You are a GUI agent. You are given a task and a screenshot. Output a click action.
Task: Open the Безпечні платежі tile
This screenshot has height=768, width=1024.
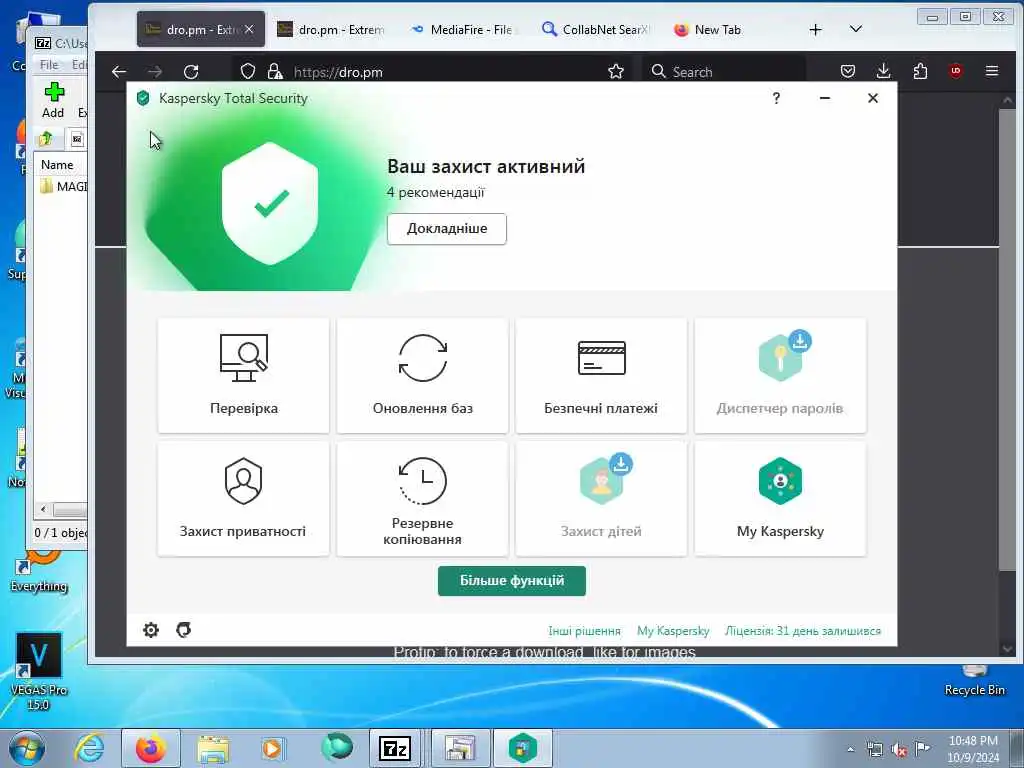pyautogui.click(x=601, y=376)
